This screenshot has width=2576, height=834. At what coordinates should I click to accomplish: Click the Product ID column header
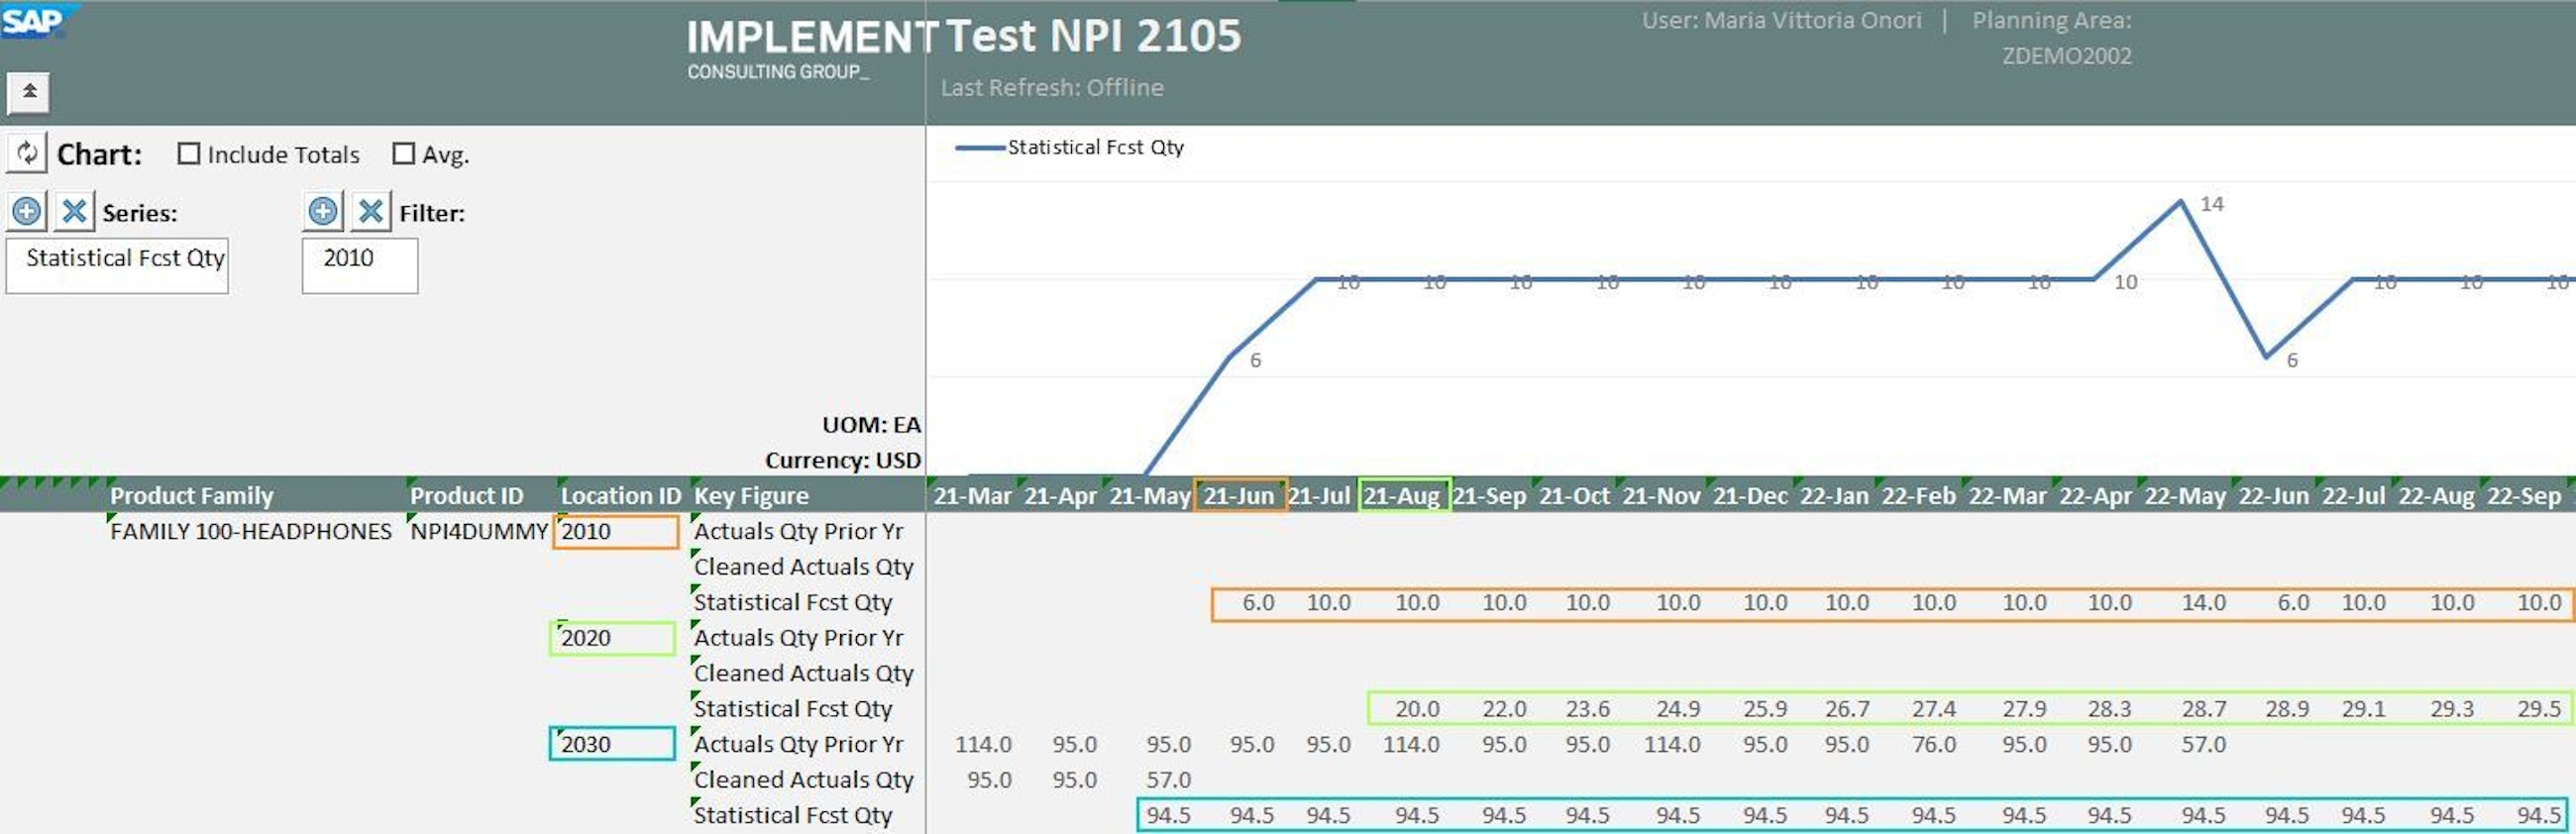(x=466, y=495)
